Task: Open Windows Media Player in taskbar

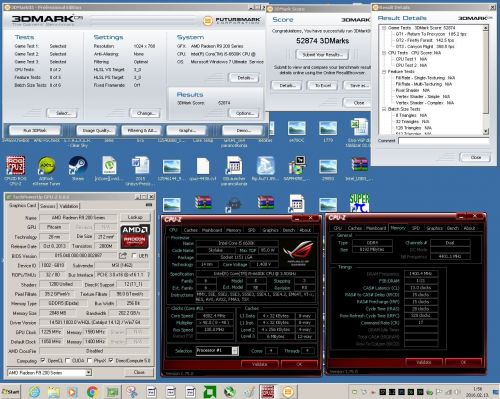Action: (72, 392)
